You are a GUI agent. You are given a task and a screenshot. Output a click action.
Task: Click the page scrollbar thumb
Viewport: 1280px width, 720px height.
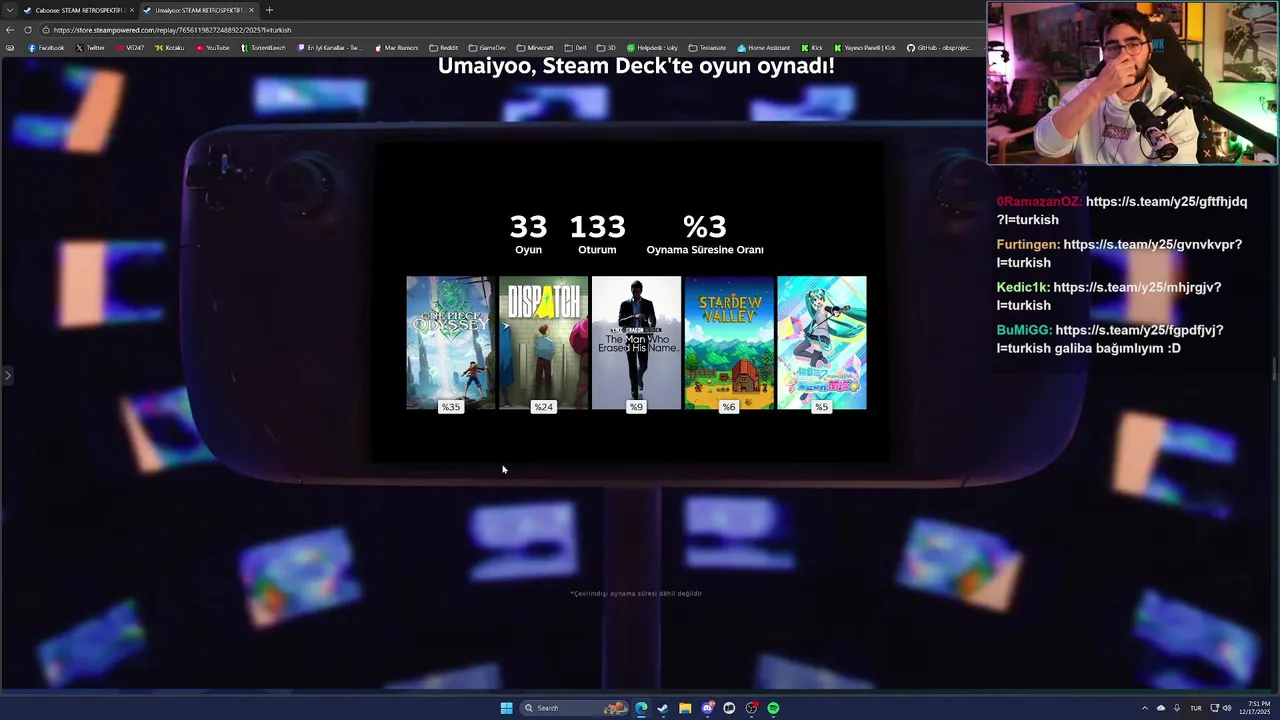tap(1274, 370)
